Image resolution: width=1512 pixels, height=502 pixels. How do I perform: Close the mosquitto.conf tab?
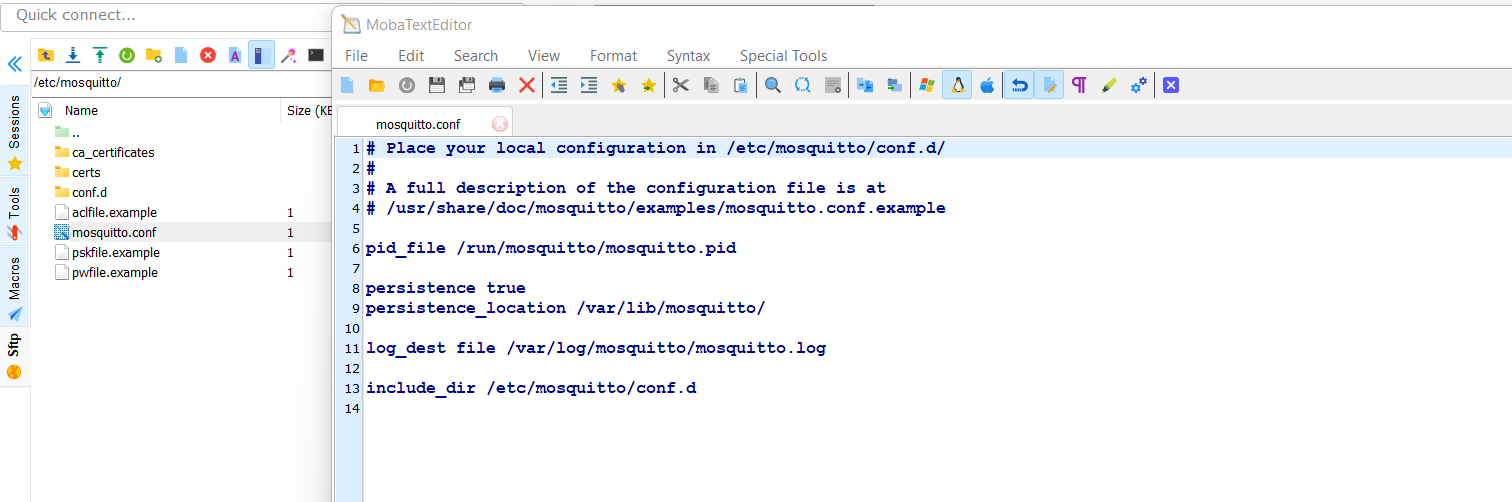500,124
